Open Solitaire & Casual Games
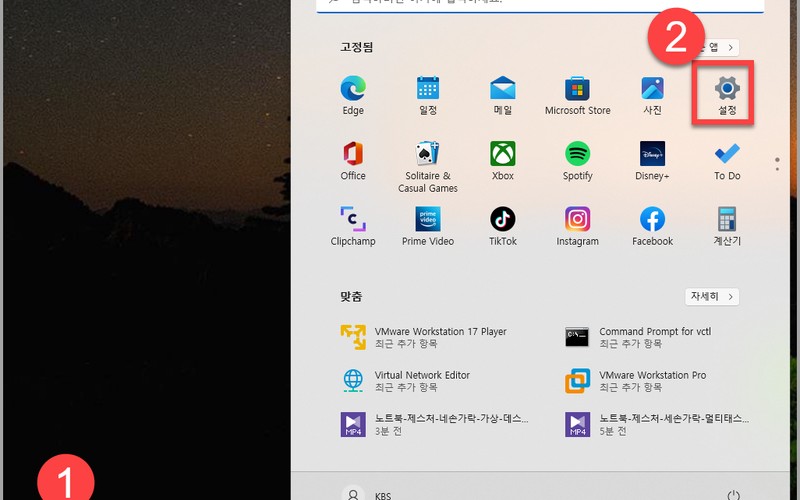Image resolution: width=800 pixels, height=500 pixels. pos(428,167)
